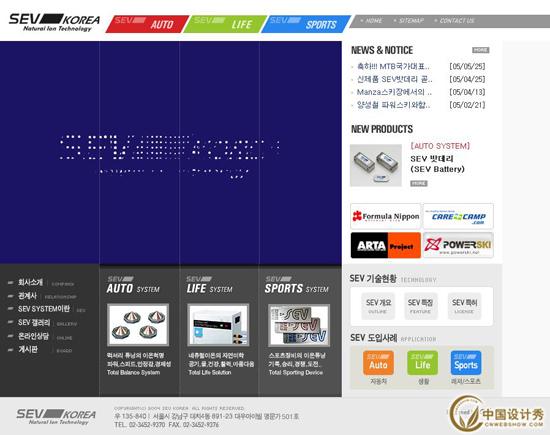Open the Care Camp banner
550x435 pixels.
458,216
